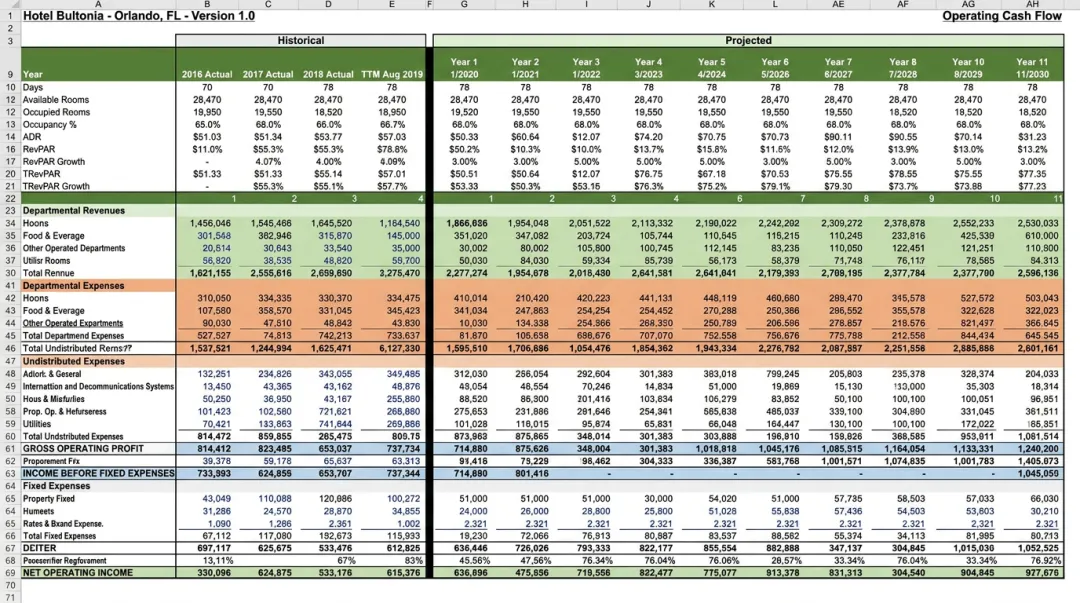
Task: Select the 'Projected' section header
Action: [x=748, y=41]
